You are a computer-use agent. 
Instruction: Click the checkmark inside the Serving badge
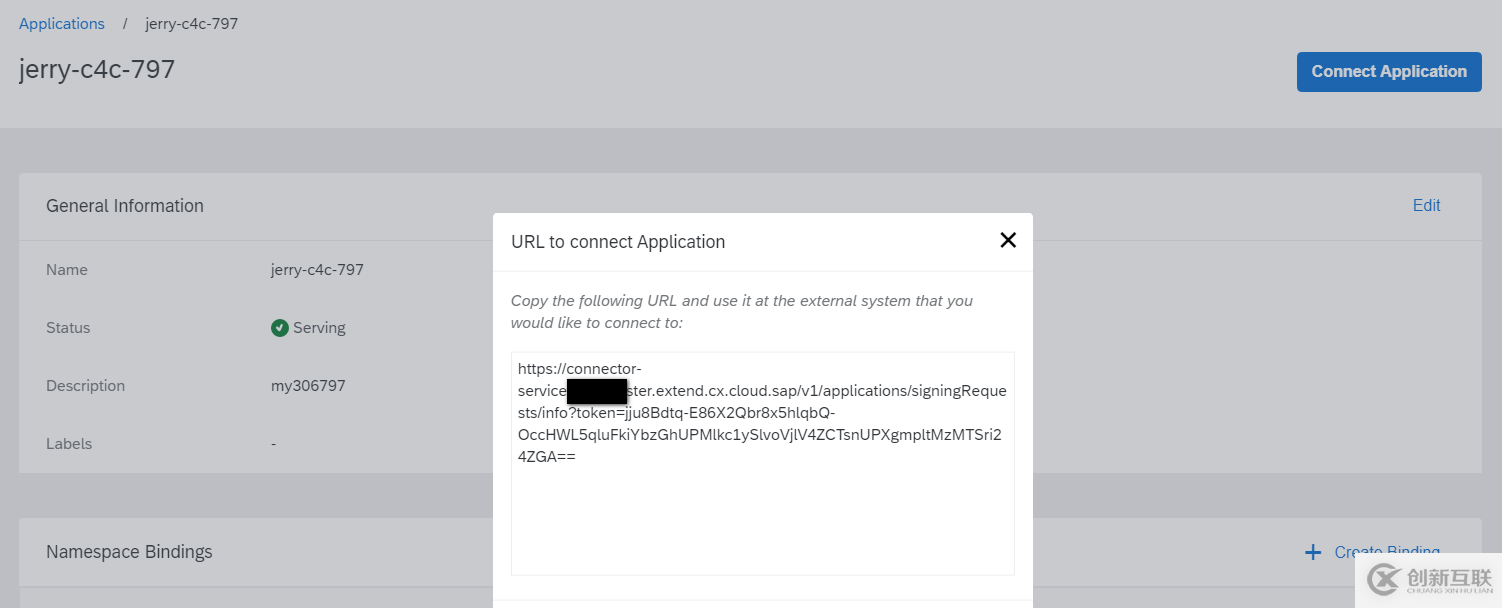(x=280, y=327)
